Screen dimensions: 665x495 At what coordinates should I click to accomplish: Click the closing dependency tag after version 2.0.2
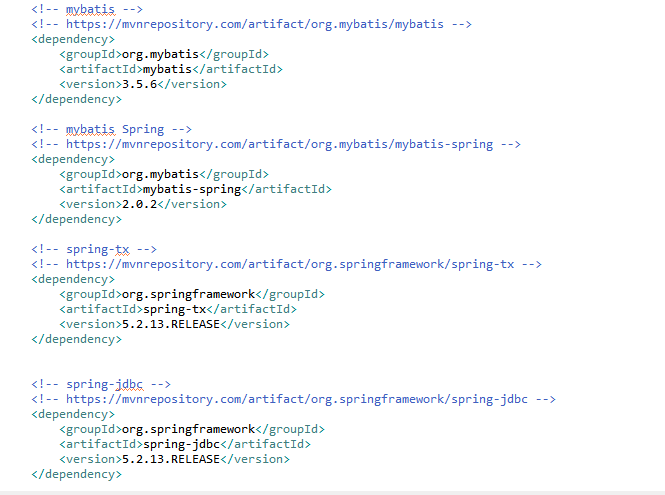pyautogui.click(x=76, y=219)
